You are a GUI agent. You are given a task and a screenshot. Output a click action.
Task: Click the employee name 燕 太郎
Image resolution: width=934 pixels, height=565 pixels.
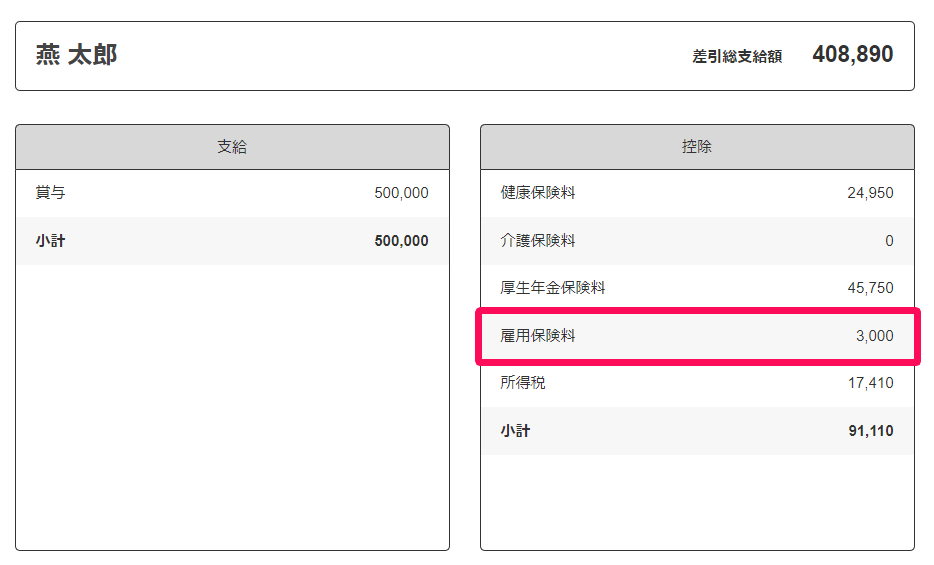click(x=76, y=55)
